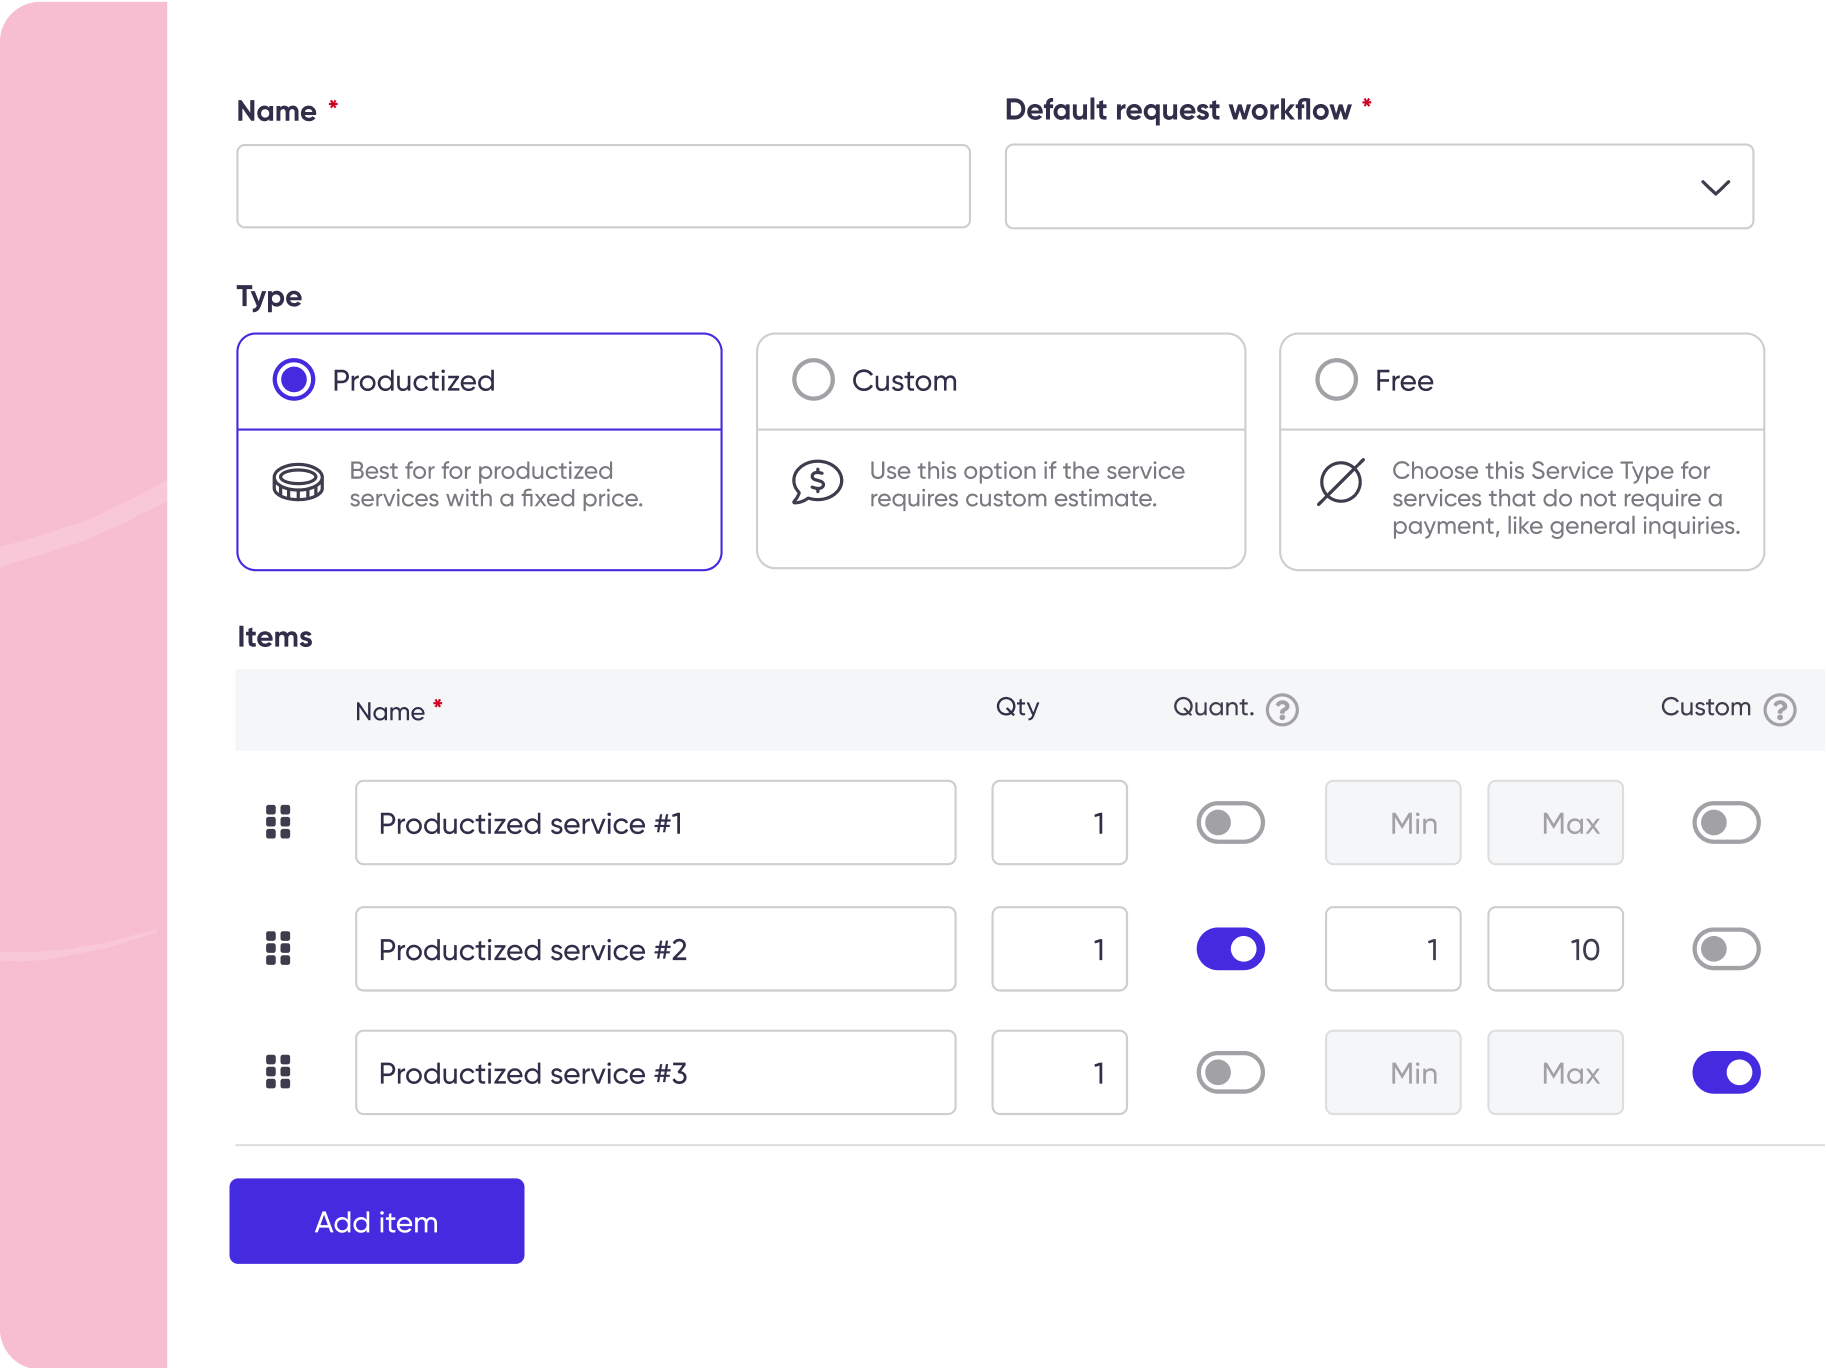Click the Productized service #3 name field
Image resolution: width=1826 pixels, height=1368 pixels.
pos(655,1072)
